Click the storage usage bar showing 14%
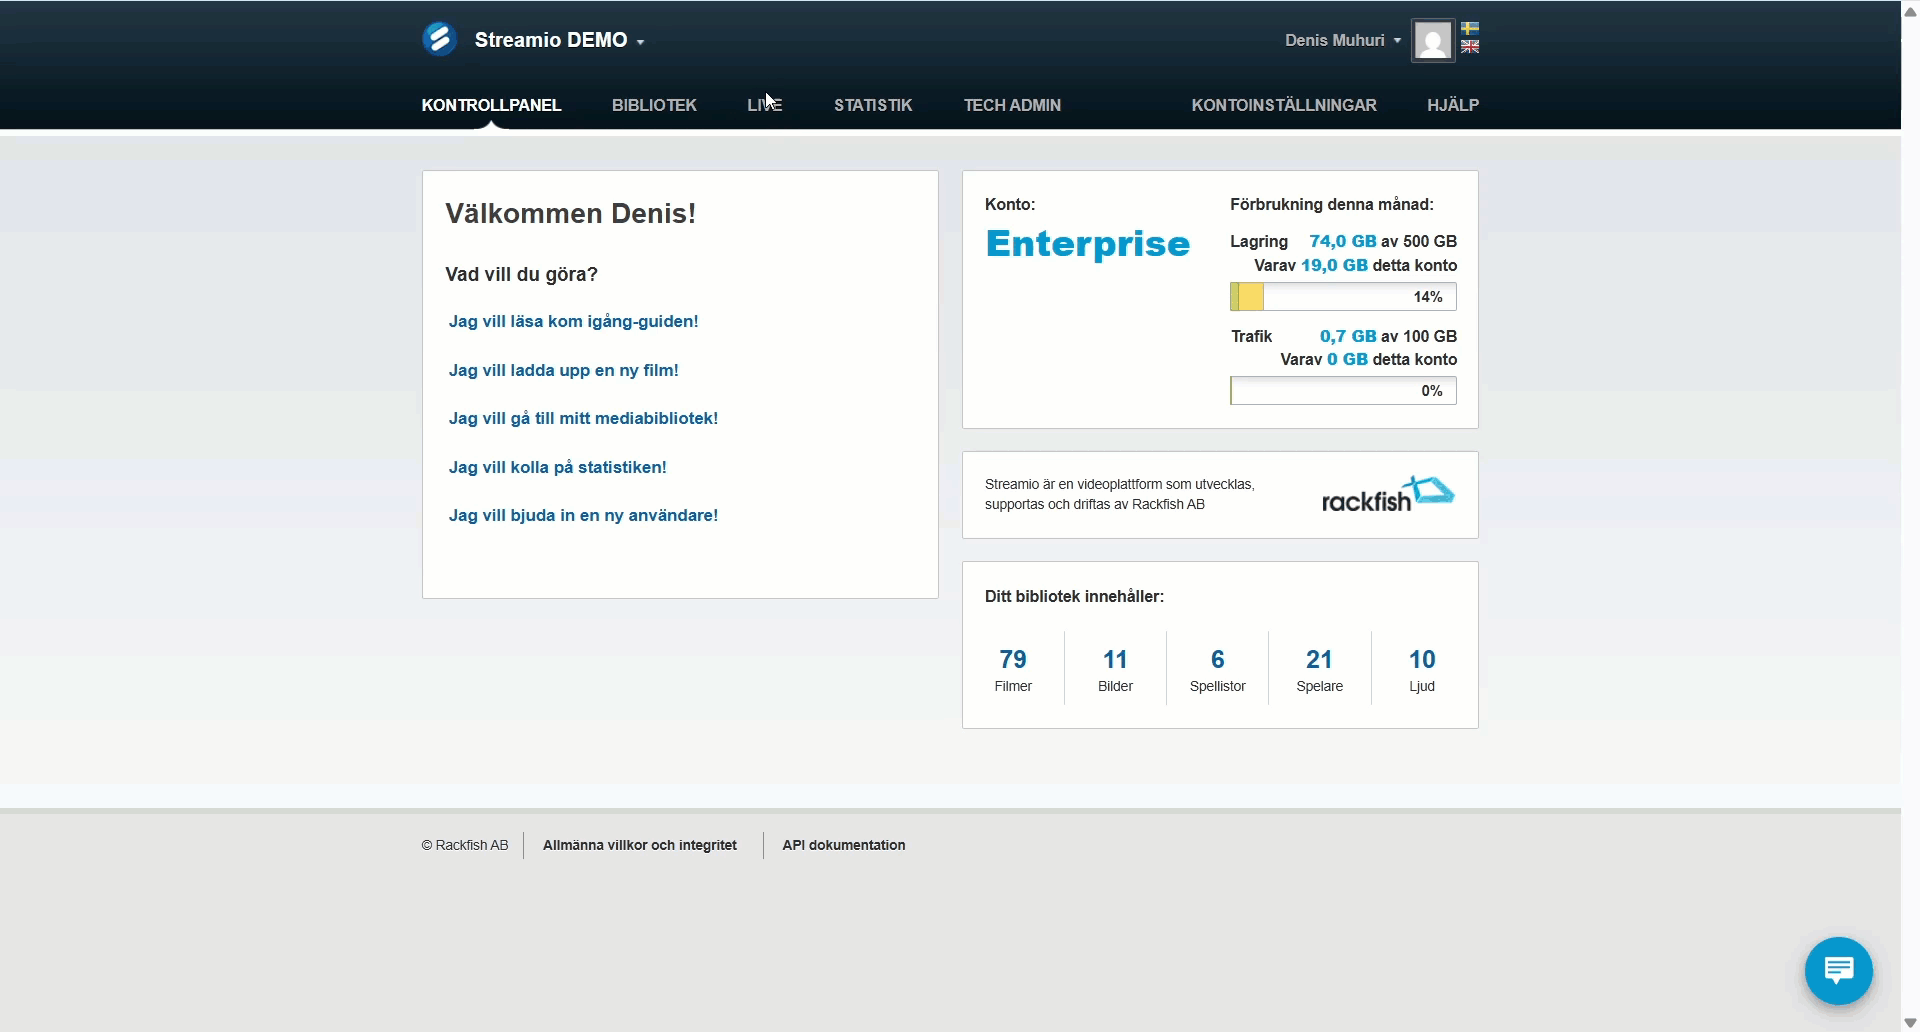This screenshot has height=1032, width=1920. pyautogui.click(x=1343, y=297)
